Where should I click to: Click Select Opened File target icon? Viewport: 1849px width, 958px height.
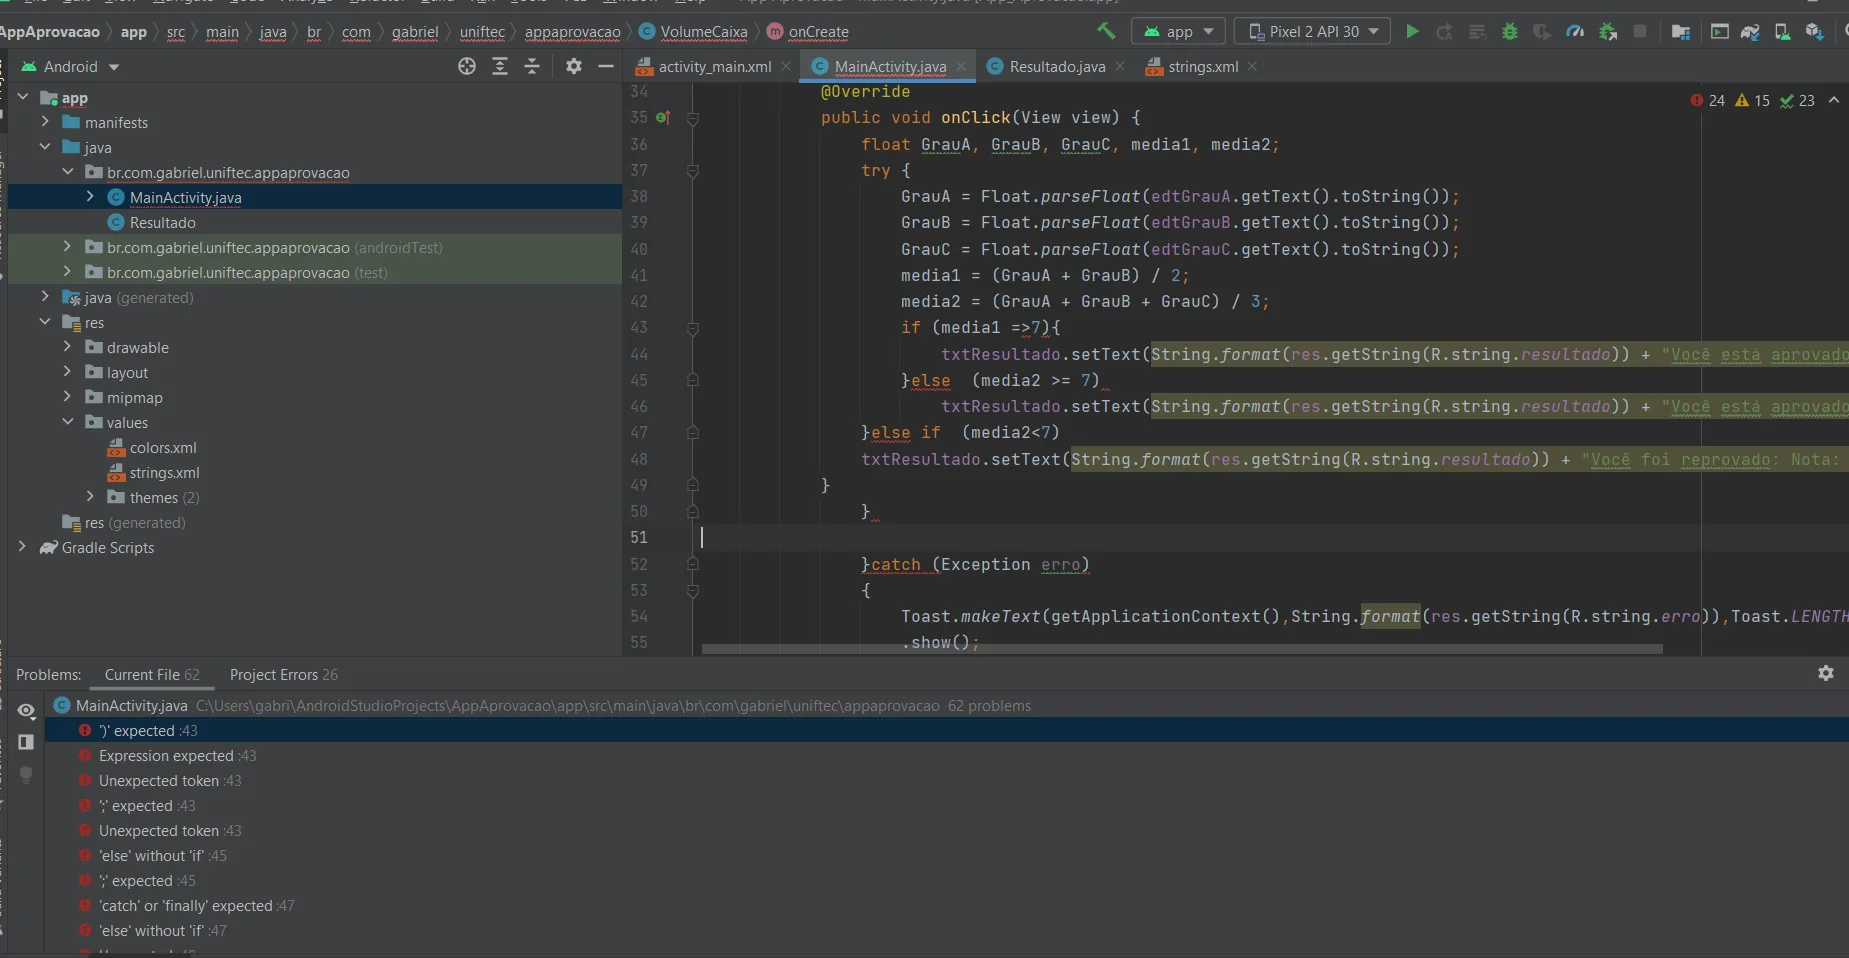[467, 67]
